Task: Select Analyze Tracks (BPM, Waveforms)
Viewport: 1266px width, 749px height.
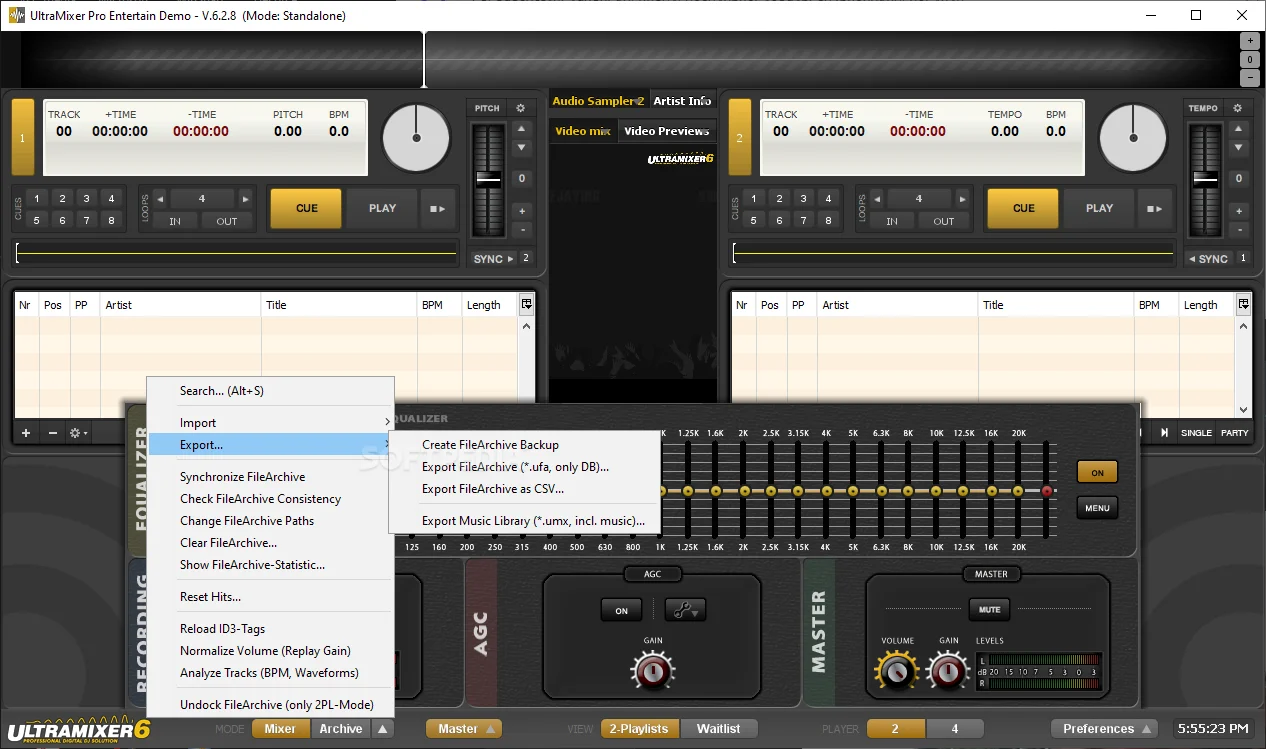Action: [x=270, y=673]
